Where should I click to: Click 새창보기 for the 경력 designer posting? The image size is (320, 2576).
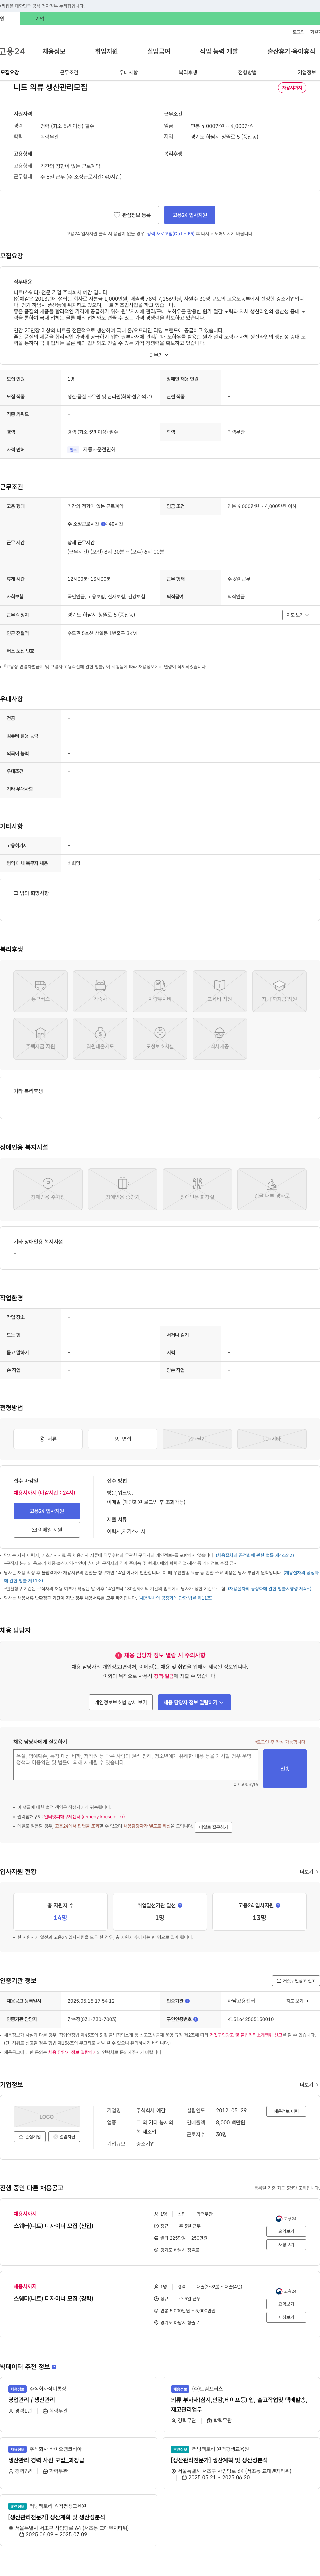(286, 2317)
